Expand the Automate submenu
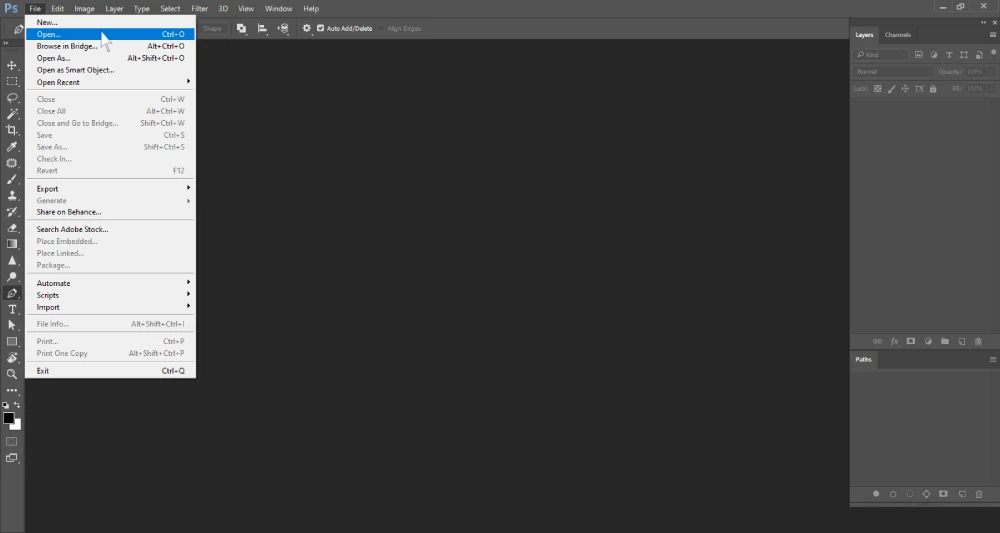 tap(110, 283)
